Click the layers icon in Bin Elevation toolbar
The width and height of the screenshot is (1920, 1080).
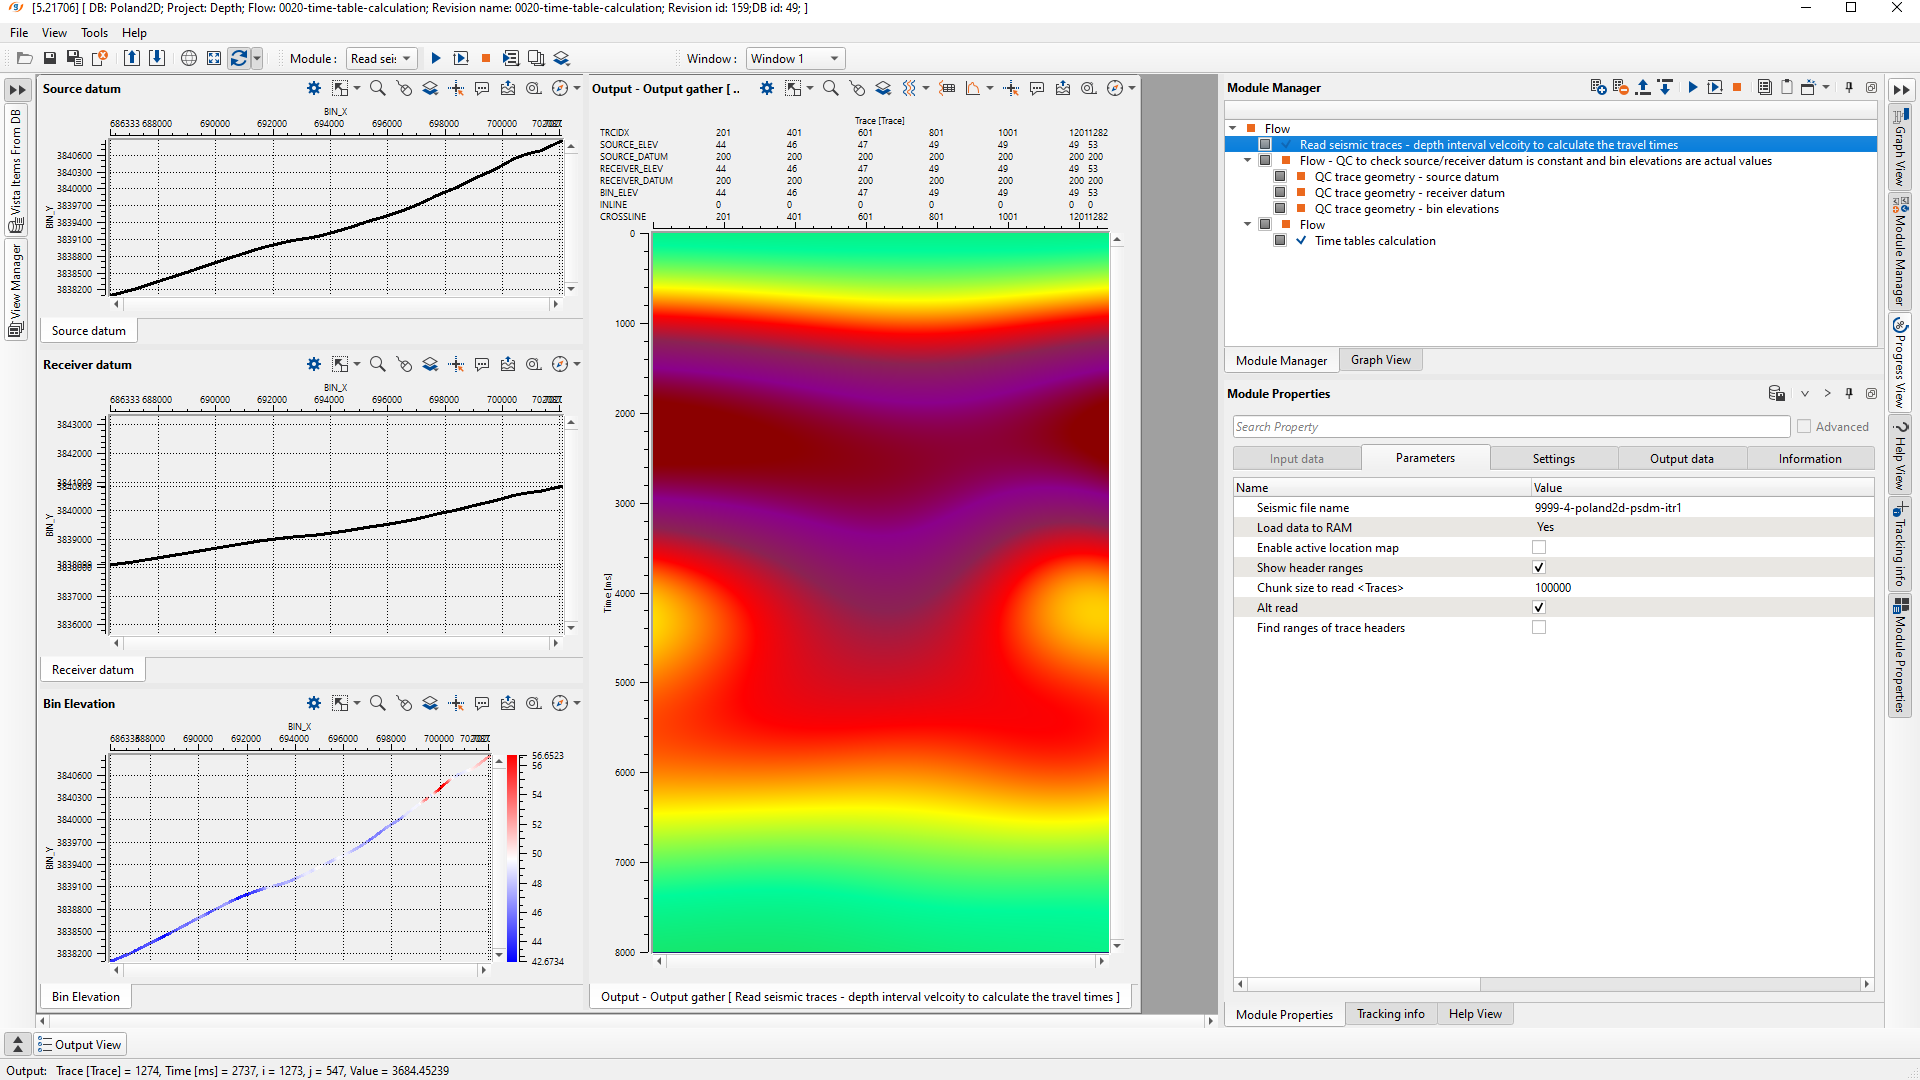430,704
